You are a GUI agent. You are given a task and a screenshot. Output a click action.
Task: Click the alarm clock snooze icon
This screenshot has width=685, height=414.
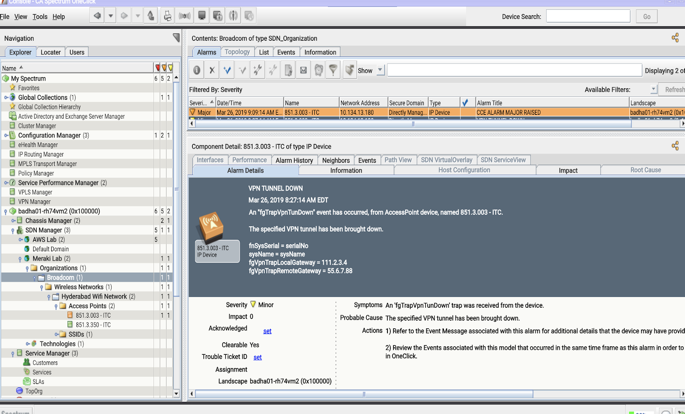click(318, 70)
